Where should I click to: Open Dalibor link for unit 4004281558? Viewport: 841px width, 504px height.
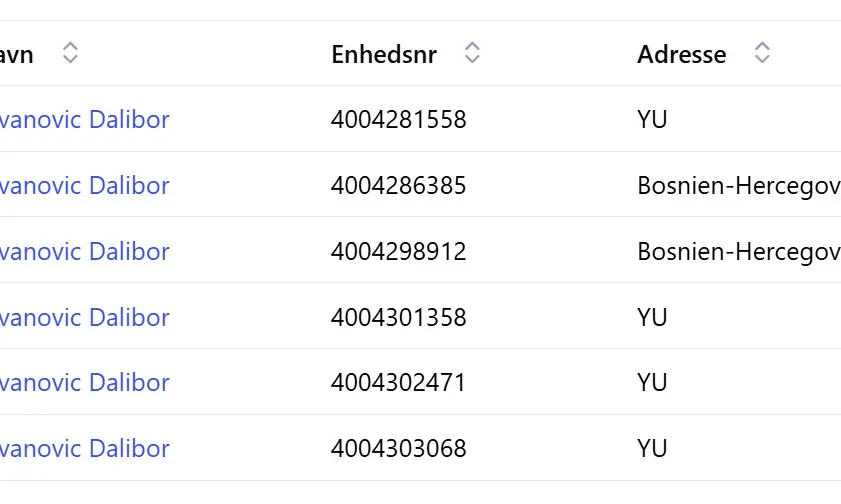tap(85, 120)
